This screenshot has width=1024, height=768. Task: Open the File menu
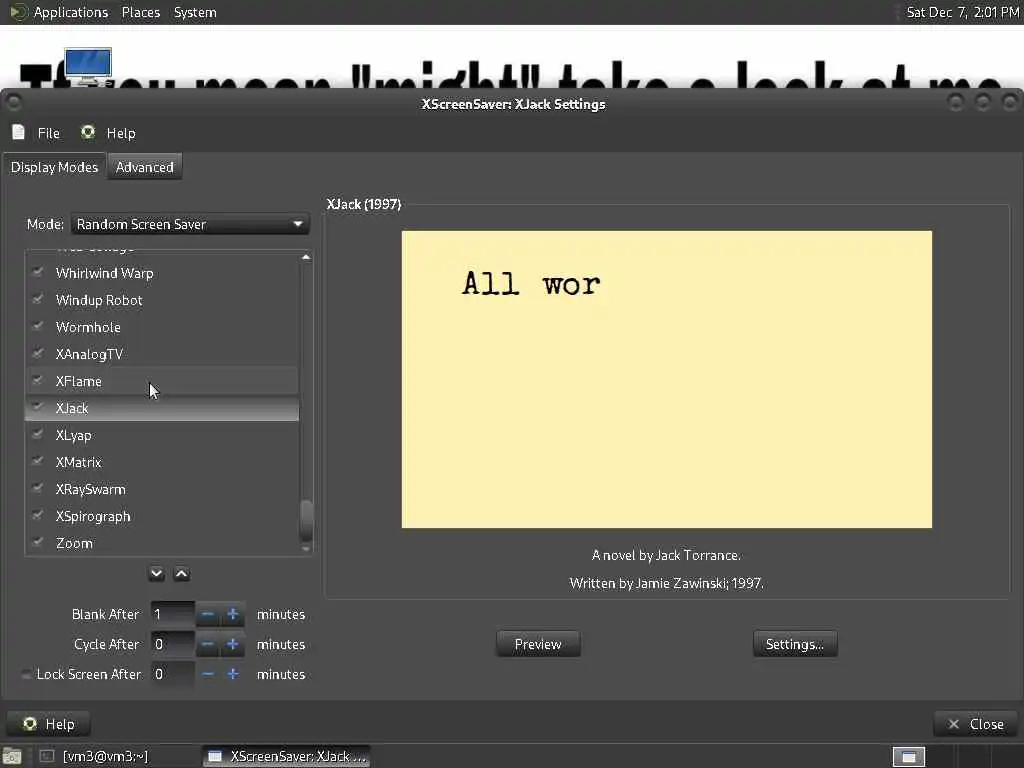[37, 133]
